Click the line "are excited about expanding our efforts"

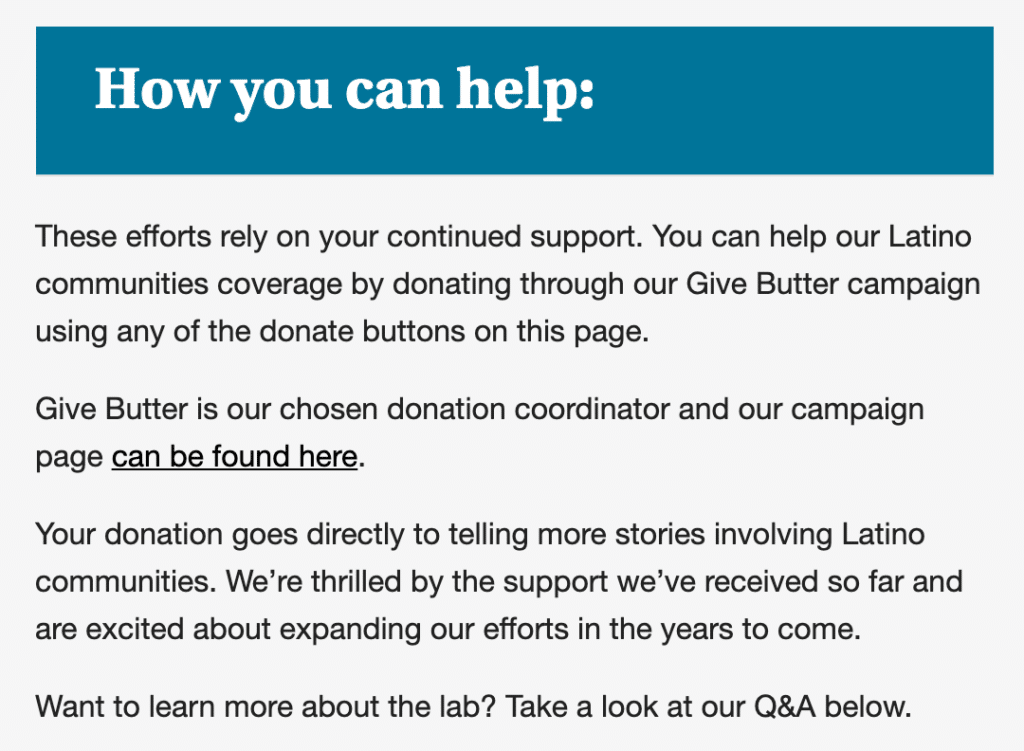[x=448, y=629]
